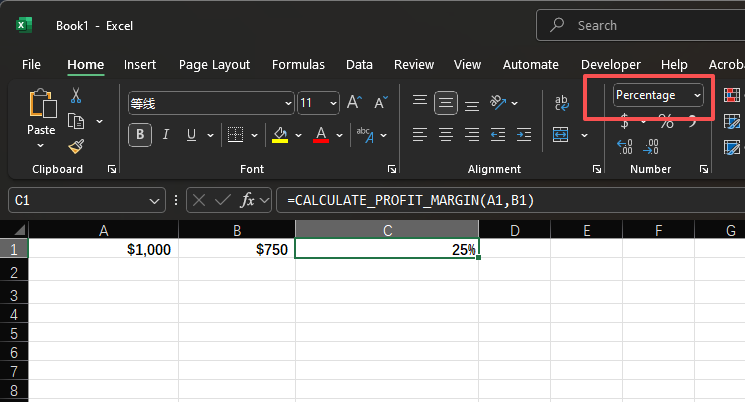Screen dimensions: 745x402
Task: Open the font size dropdown
Action: [334, 103]
